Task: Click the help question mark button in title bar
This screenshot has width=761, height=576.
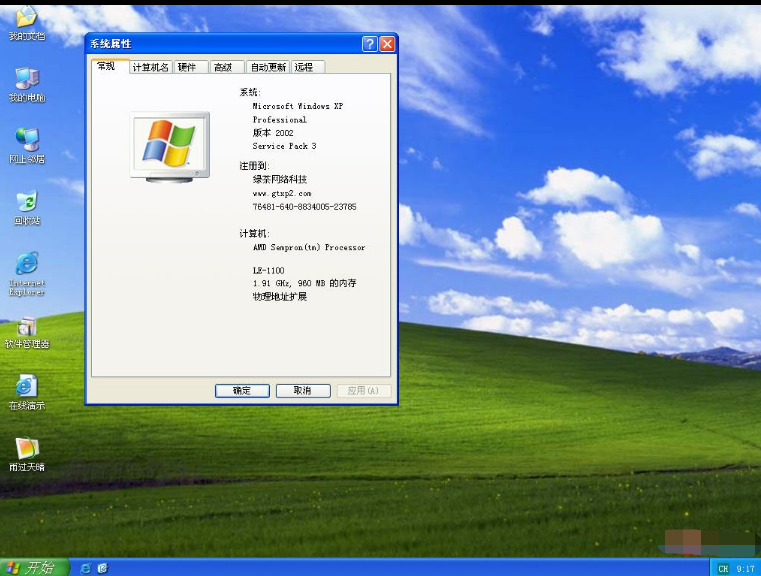Action: pyautogui.click(x=369, y=44)
